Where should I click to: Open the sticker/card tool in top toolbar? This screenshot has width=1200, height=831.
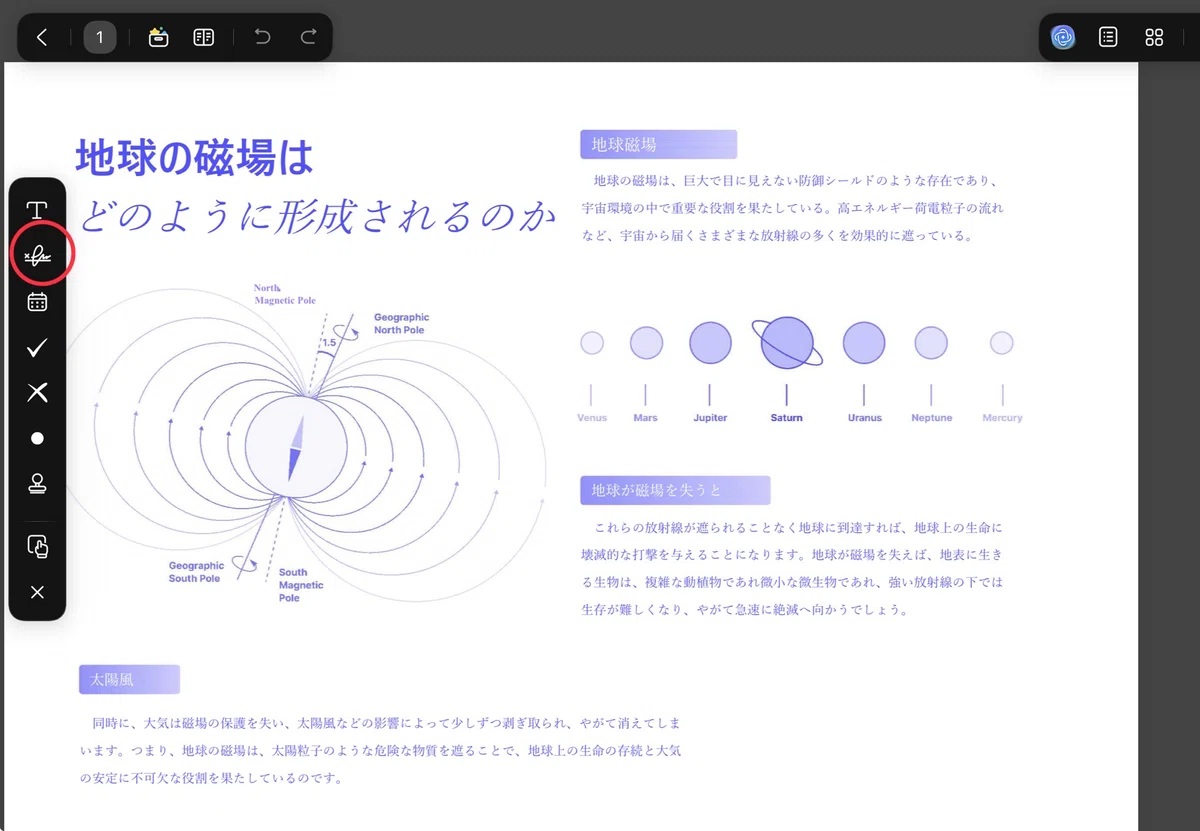[x=158, y=38]
